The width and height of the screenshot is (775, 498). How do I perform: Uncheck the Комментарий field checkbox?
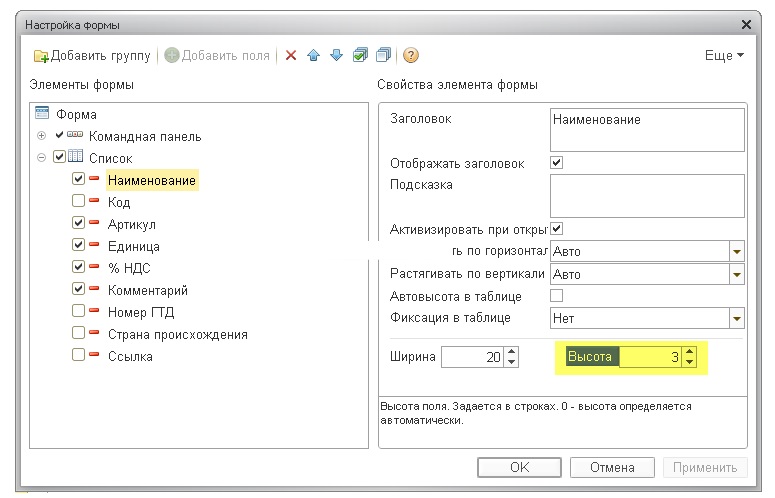[x=79, y=288]
